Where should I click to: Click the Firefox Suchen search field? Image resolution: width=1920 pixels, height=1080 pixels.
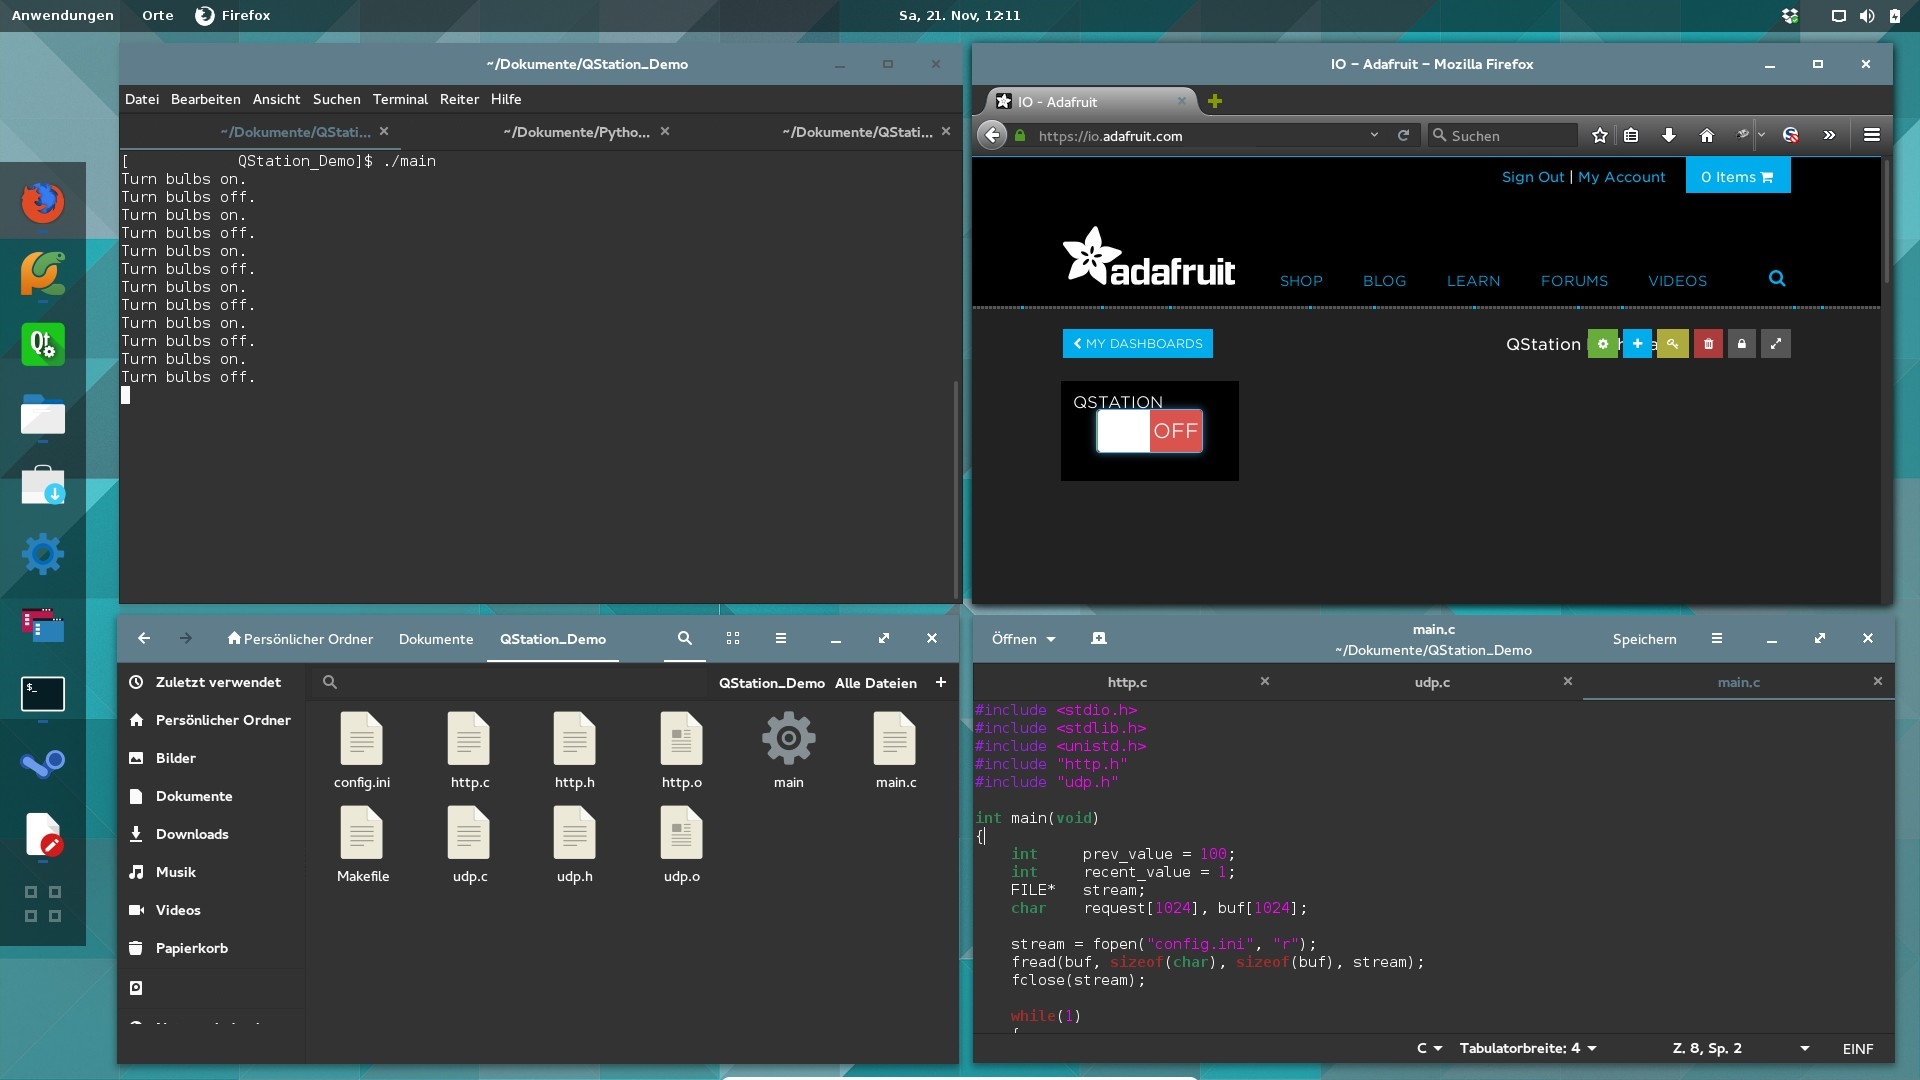pyautogui.click(x=1502, y=135)
